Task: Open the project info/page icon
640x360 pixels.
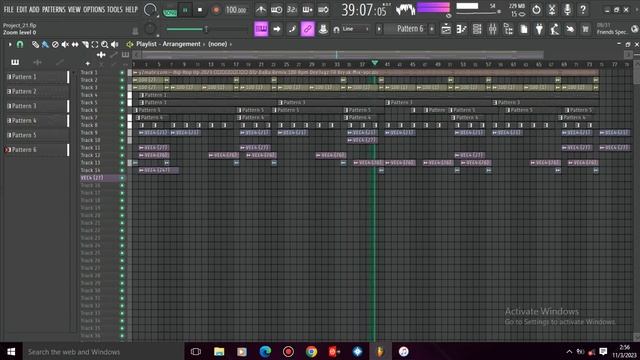Action: tap(524, 29)
